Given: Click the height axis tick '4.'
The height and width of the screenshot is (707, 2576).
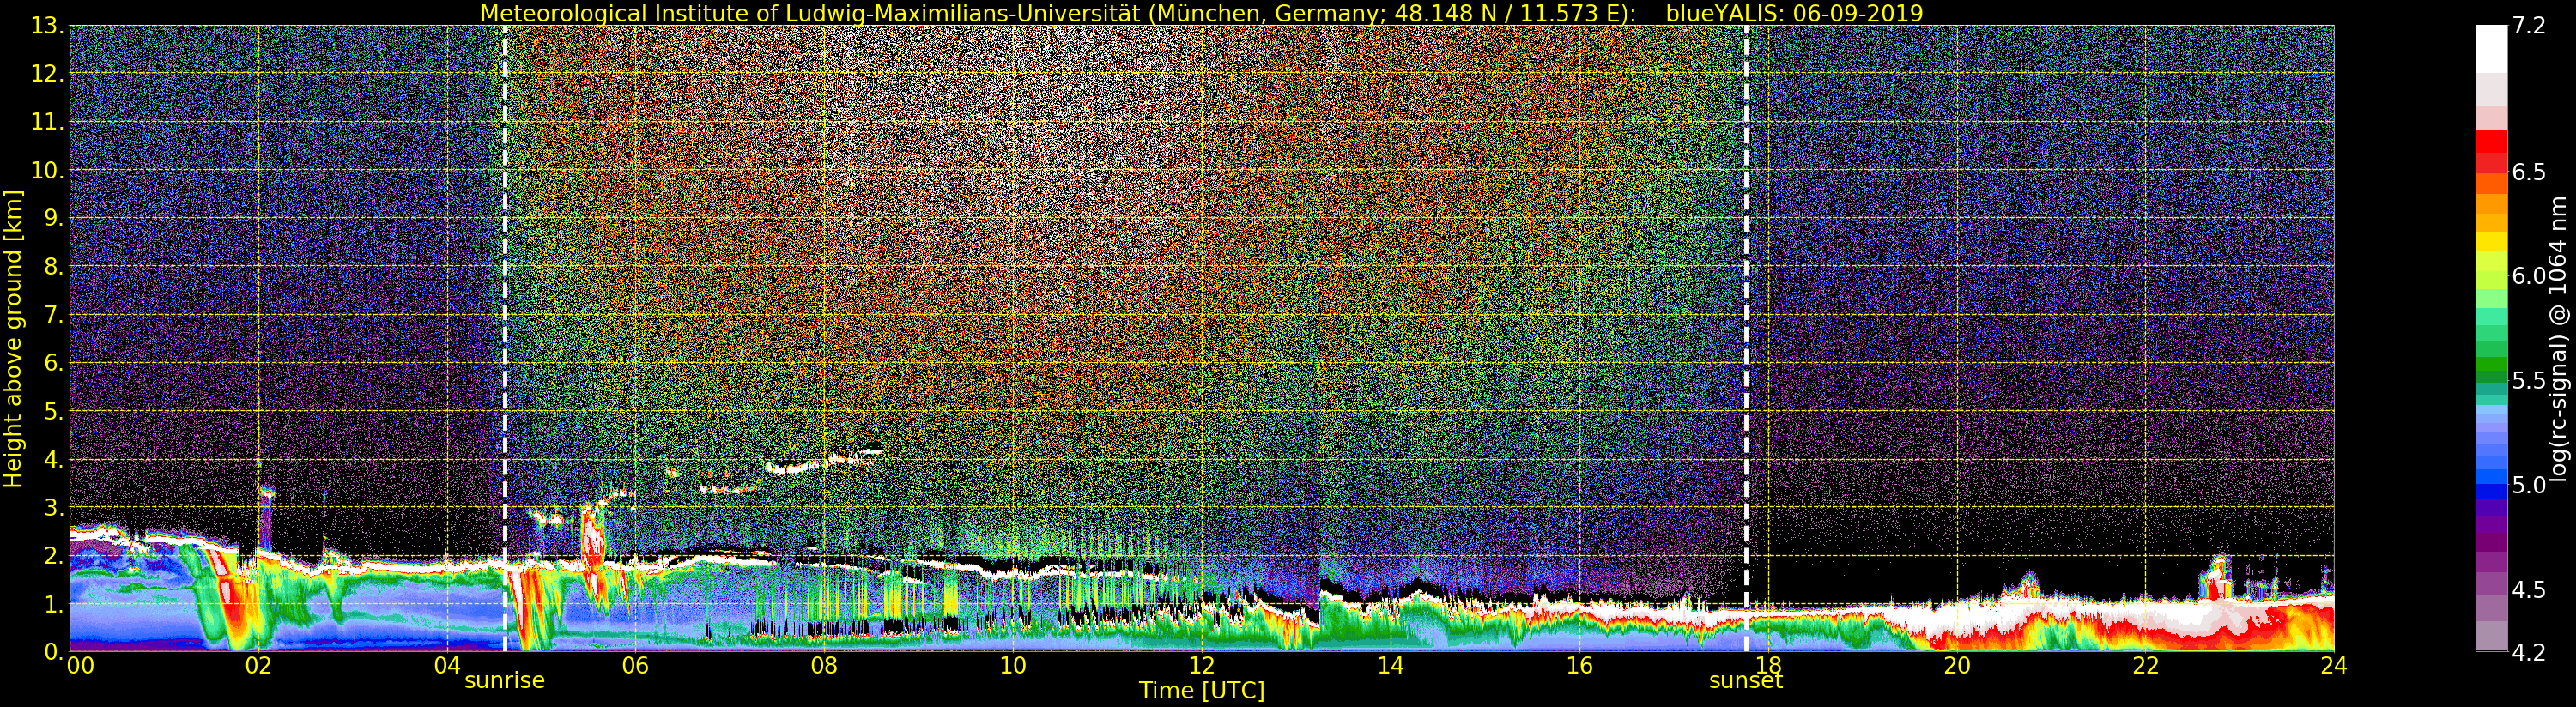Looking at the screenshot, I should point(53,459).
